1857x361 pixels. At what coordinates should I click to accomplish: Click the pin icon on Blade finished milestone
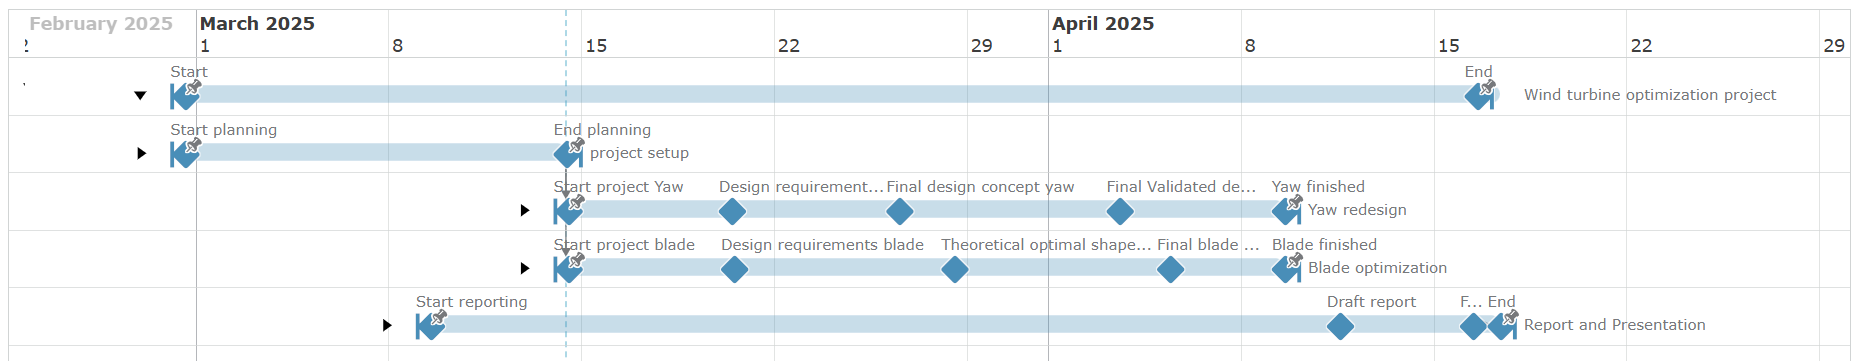click(x=1294, y=261)
